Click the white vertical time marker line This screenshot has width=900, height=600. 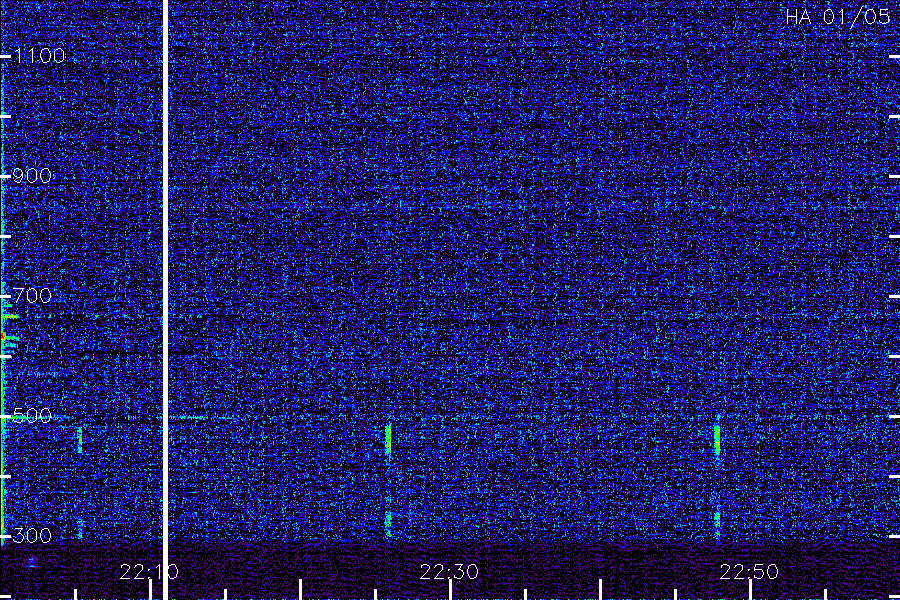point(165,300)
